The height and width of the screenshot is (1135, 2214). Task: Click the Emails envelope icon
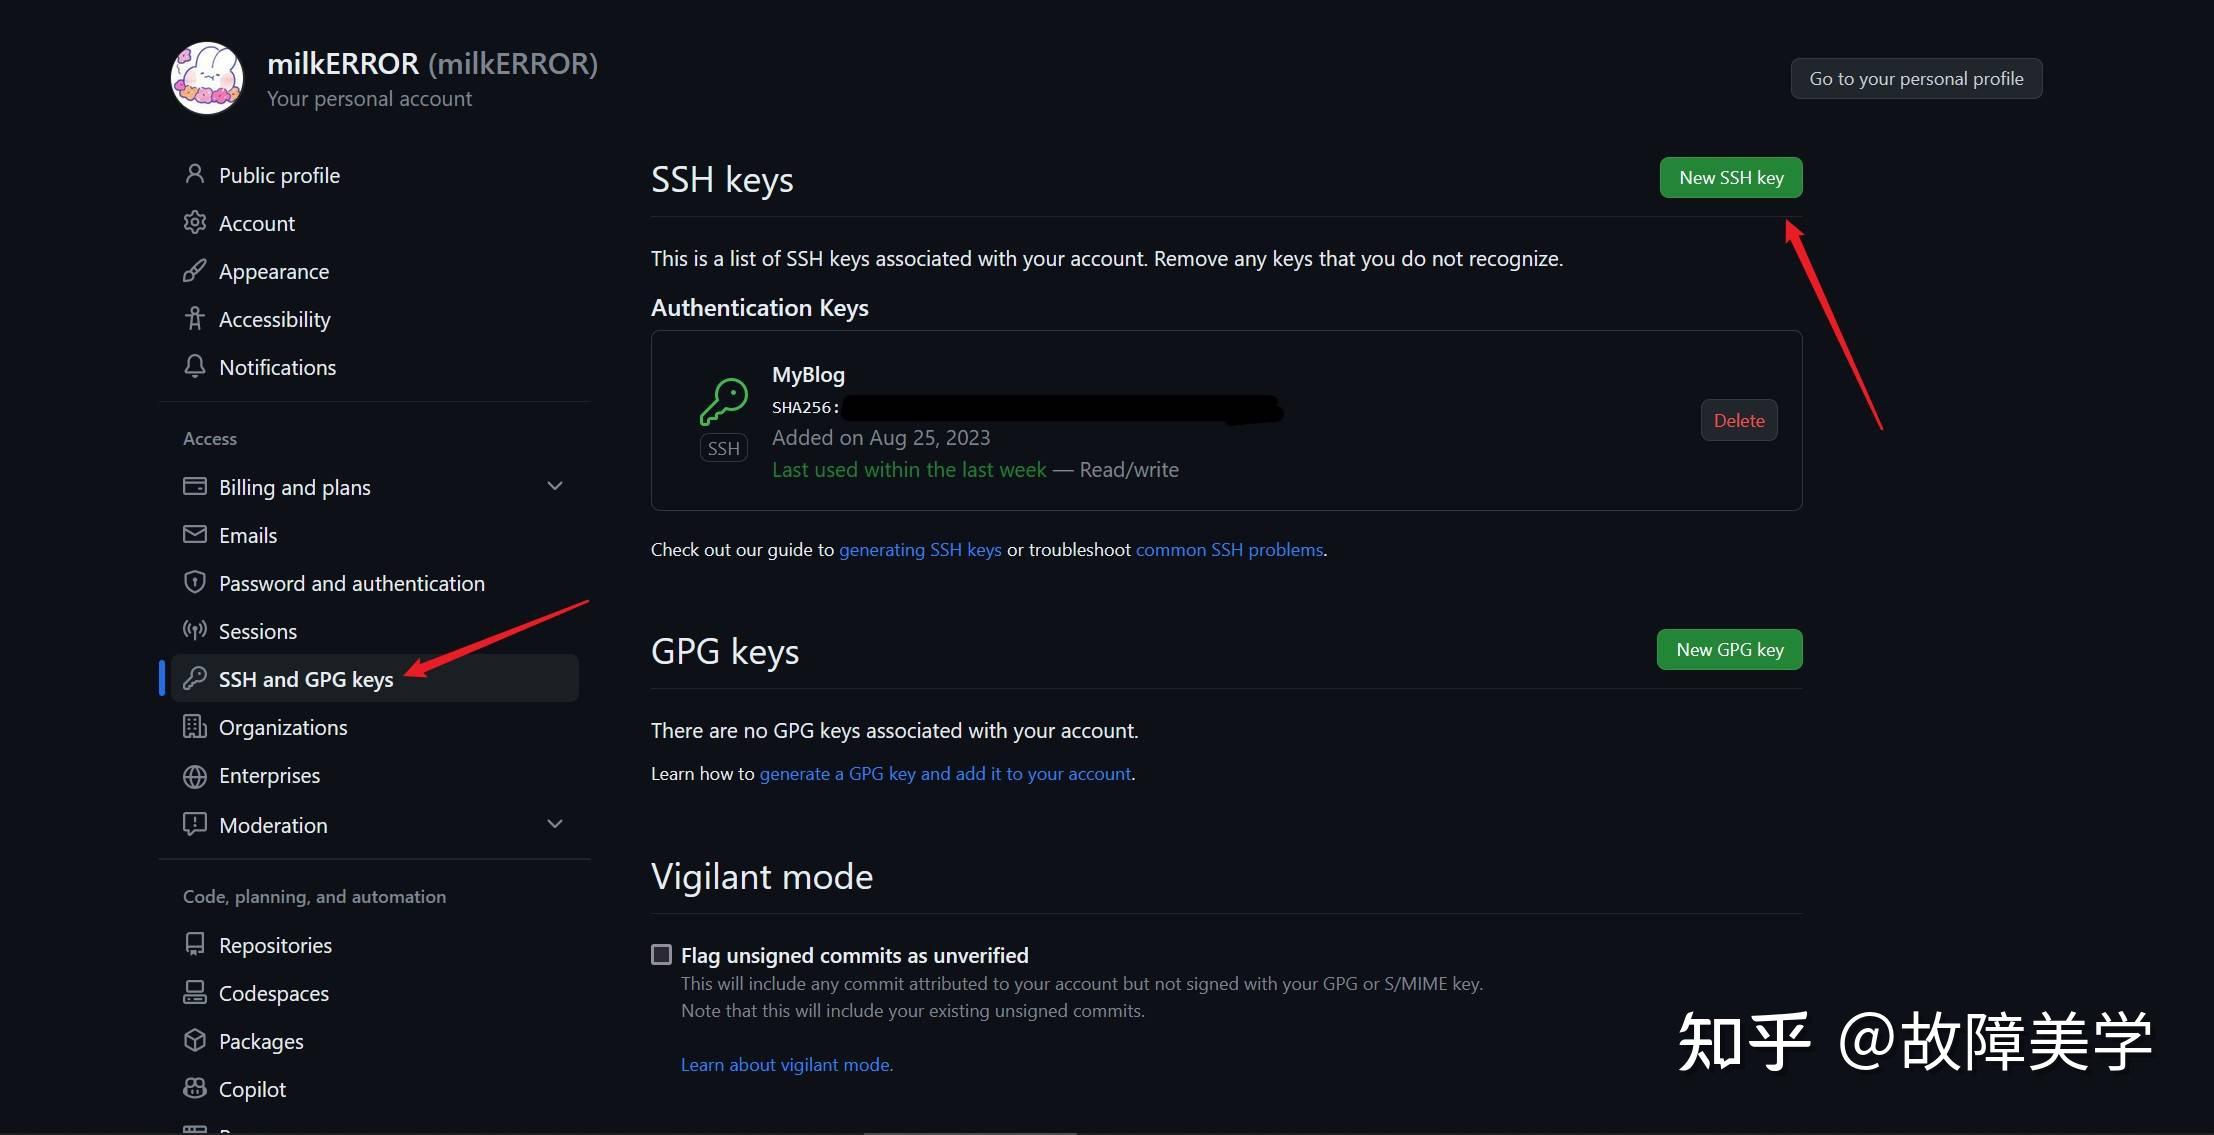pos(195,535)
